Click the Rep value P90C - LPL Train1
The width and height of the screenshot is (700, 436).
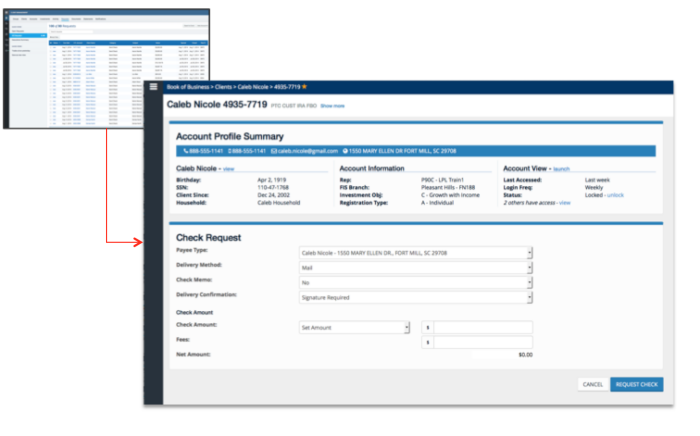tap(442, 180)
